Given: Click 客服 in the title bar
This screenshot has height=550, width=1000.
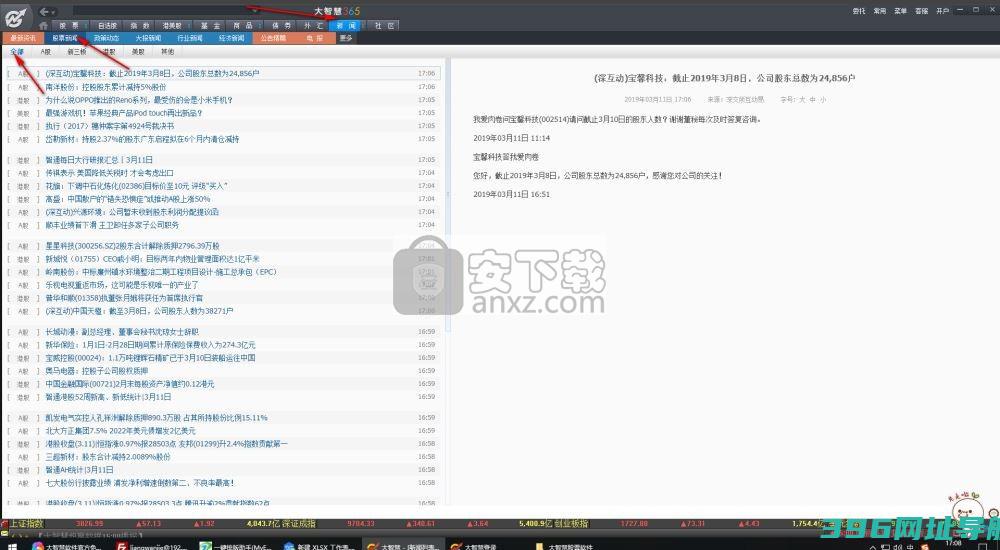Looking at the screenshot, I should pos(922,11).
